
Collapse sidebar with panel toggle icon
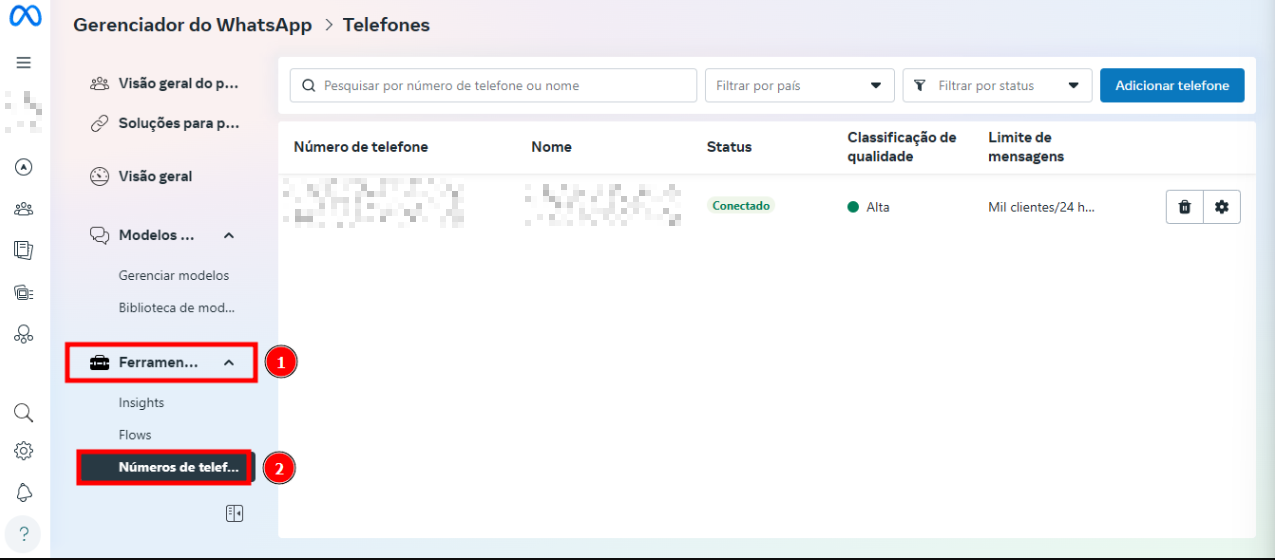[x=234, y=513]
